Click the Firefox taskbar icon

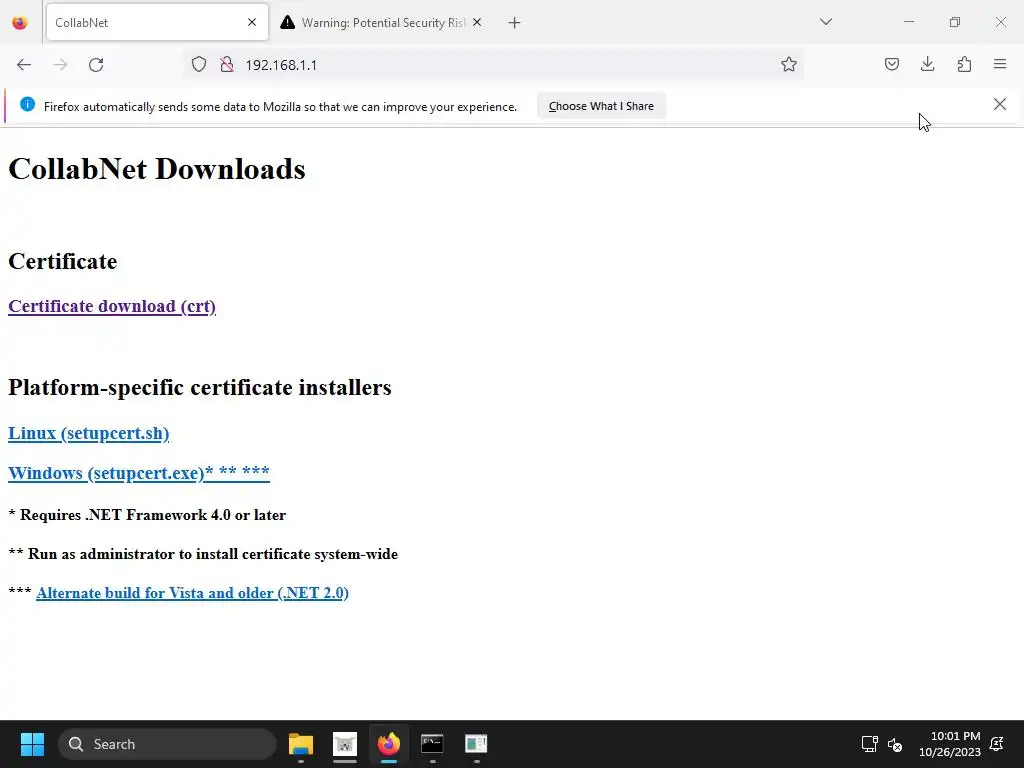click(x=389, y=744)
